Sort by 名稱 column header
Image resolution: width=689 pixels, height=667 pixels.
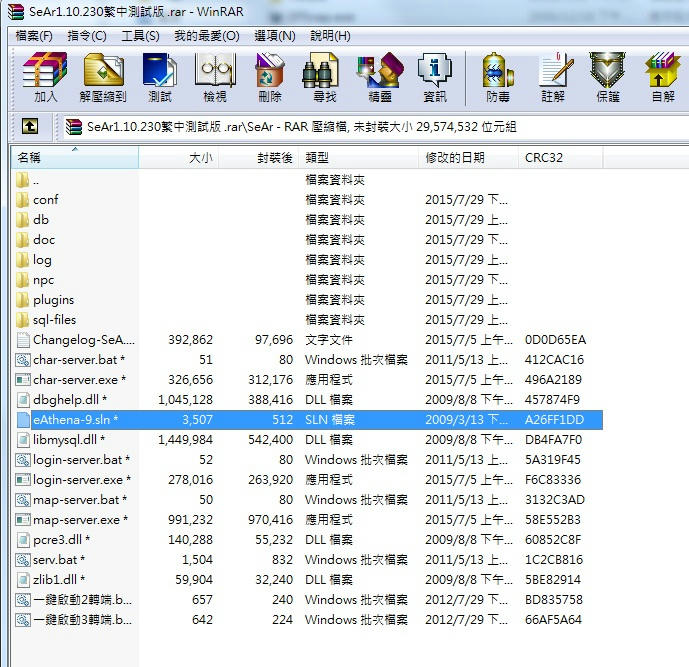pos(75,157)
